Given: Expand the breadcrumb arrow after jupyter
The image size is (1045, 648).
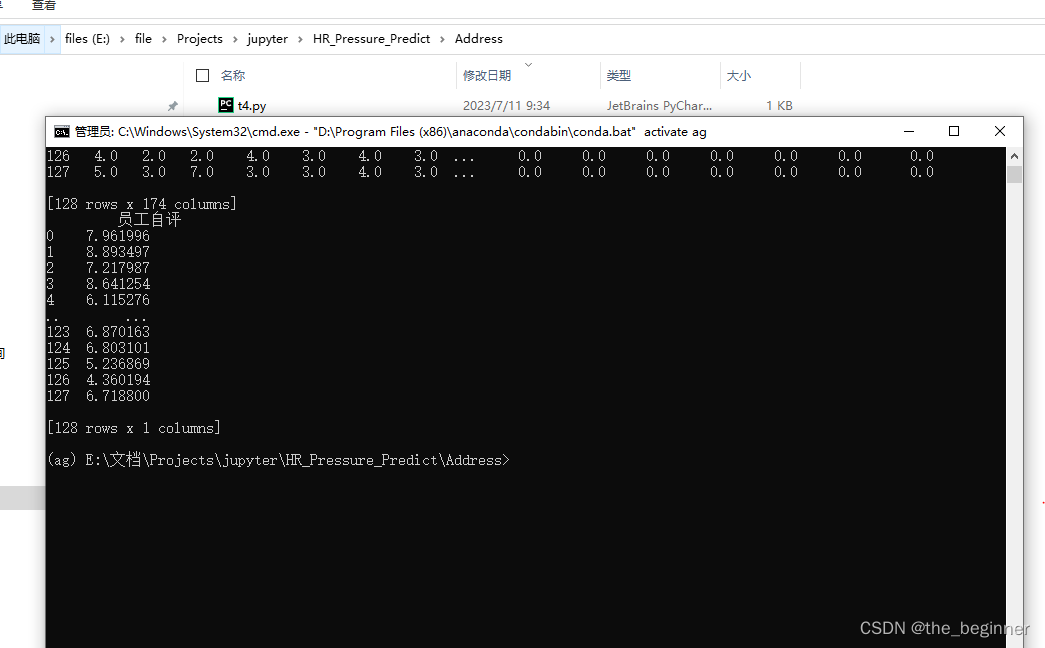Looking at the screenshot, I should click(x=298, y=38).
